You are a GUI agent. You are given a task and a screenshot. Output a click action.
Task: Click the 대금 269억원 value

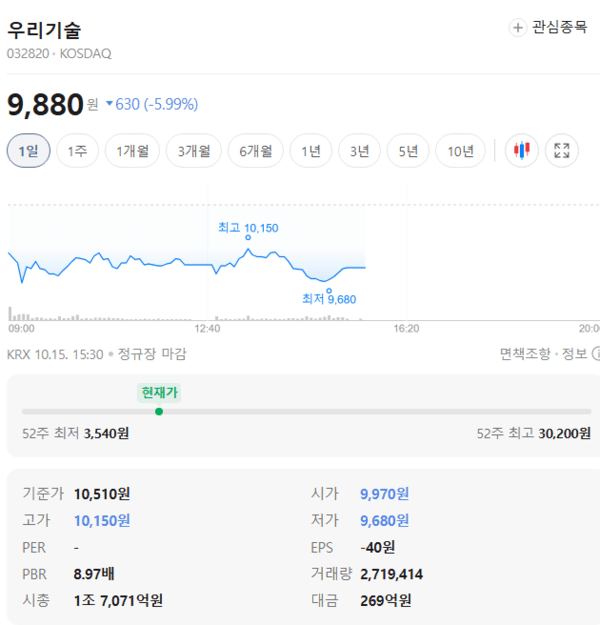[x=386, y=600]
